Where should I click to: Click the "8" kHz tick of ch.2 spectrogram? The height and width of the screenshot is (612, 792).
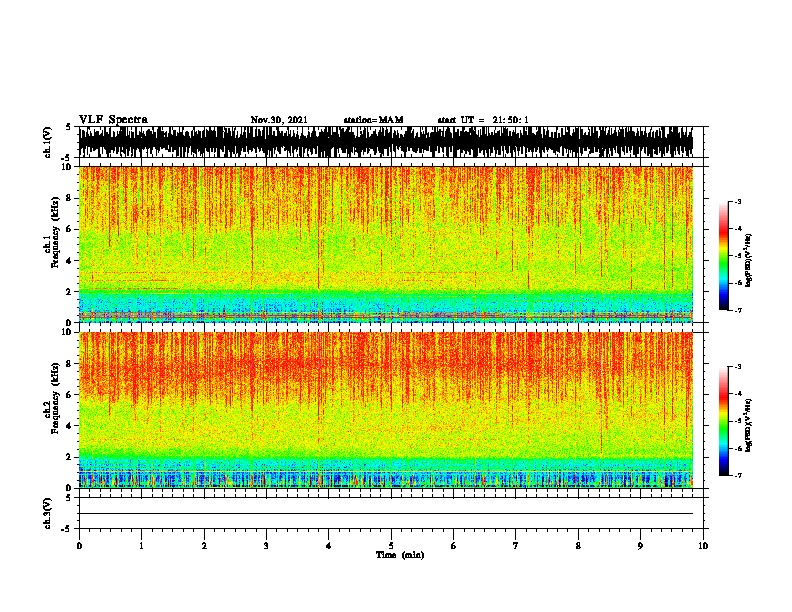(71, 364)
